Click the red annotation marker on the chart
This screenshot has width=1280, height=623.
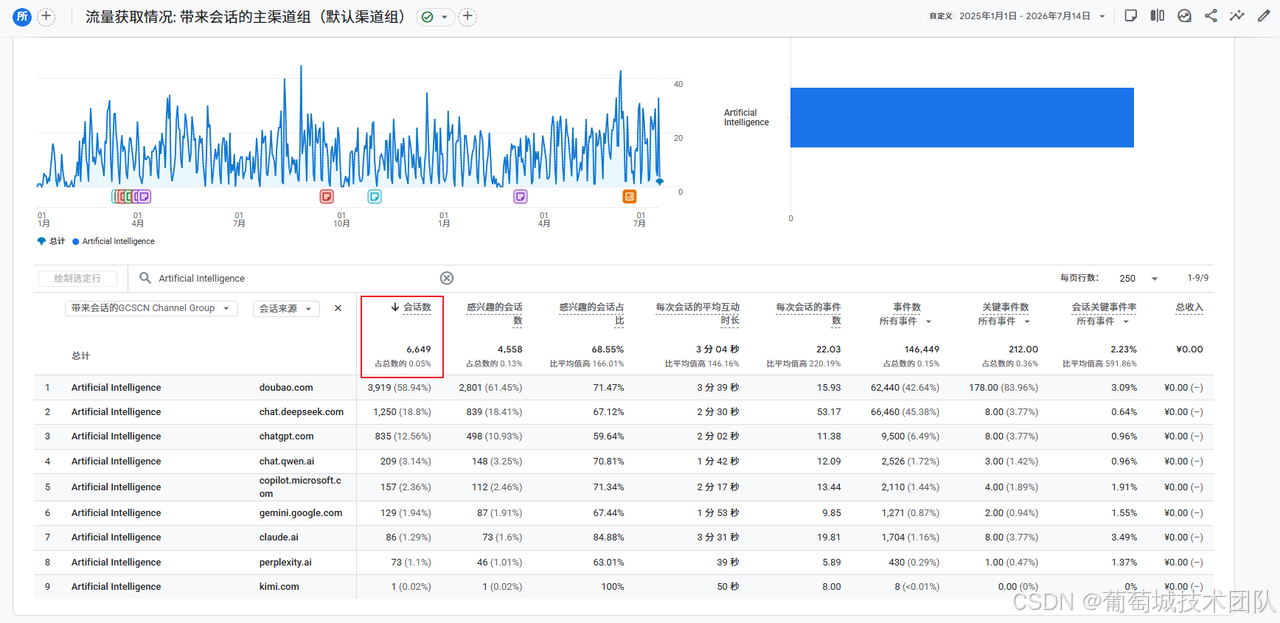(x=326, y=197)
